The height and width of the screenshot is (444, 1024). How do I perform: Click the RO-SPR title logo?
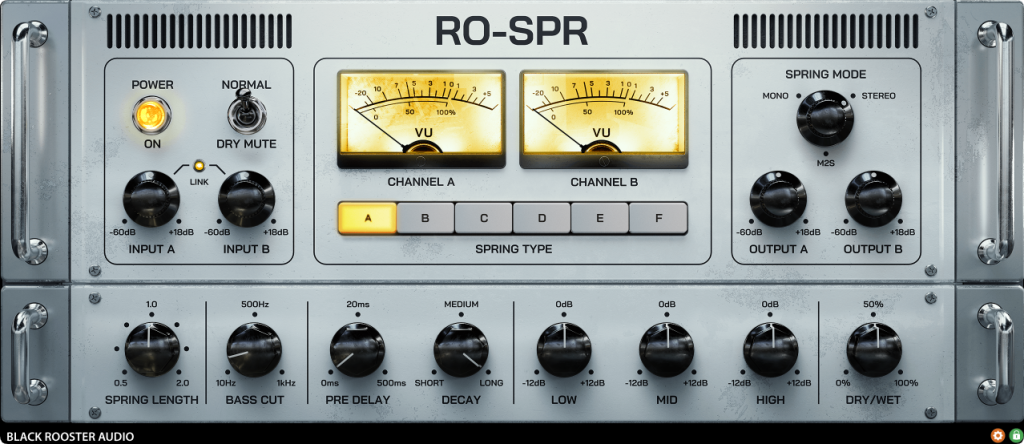512,31
